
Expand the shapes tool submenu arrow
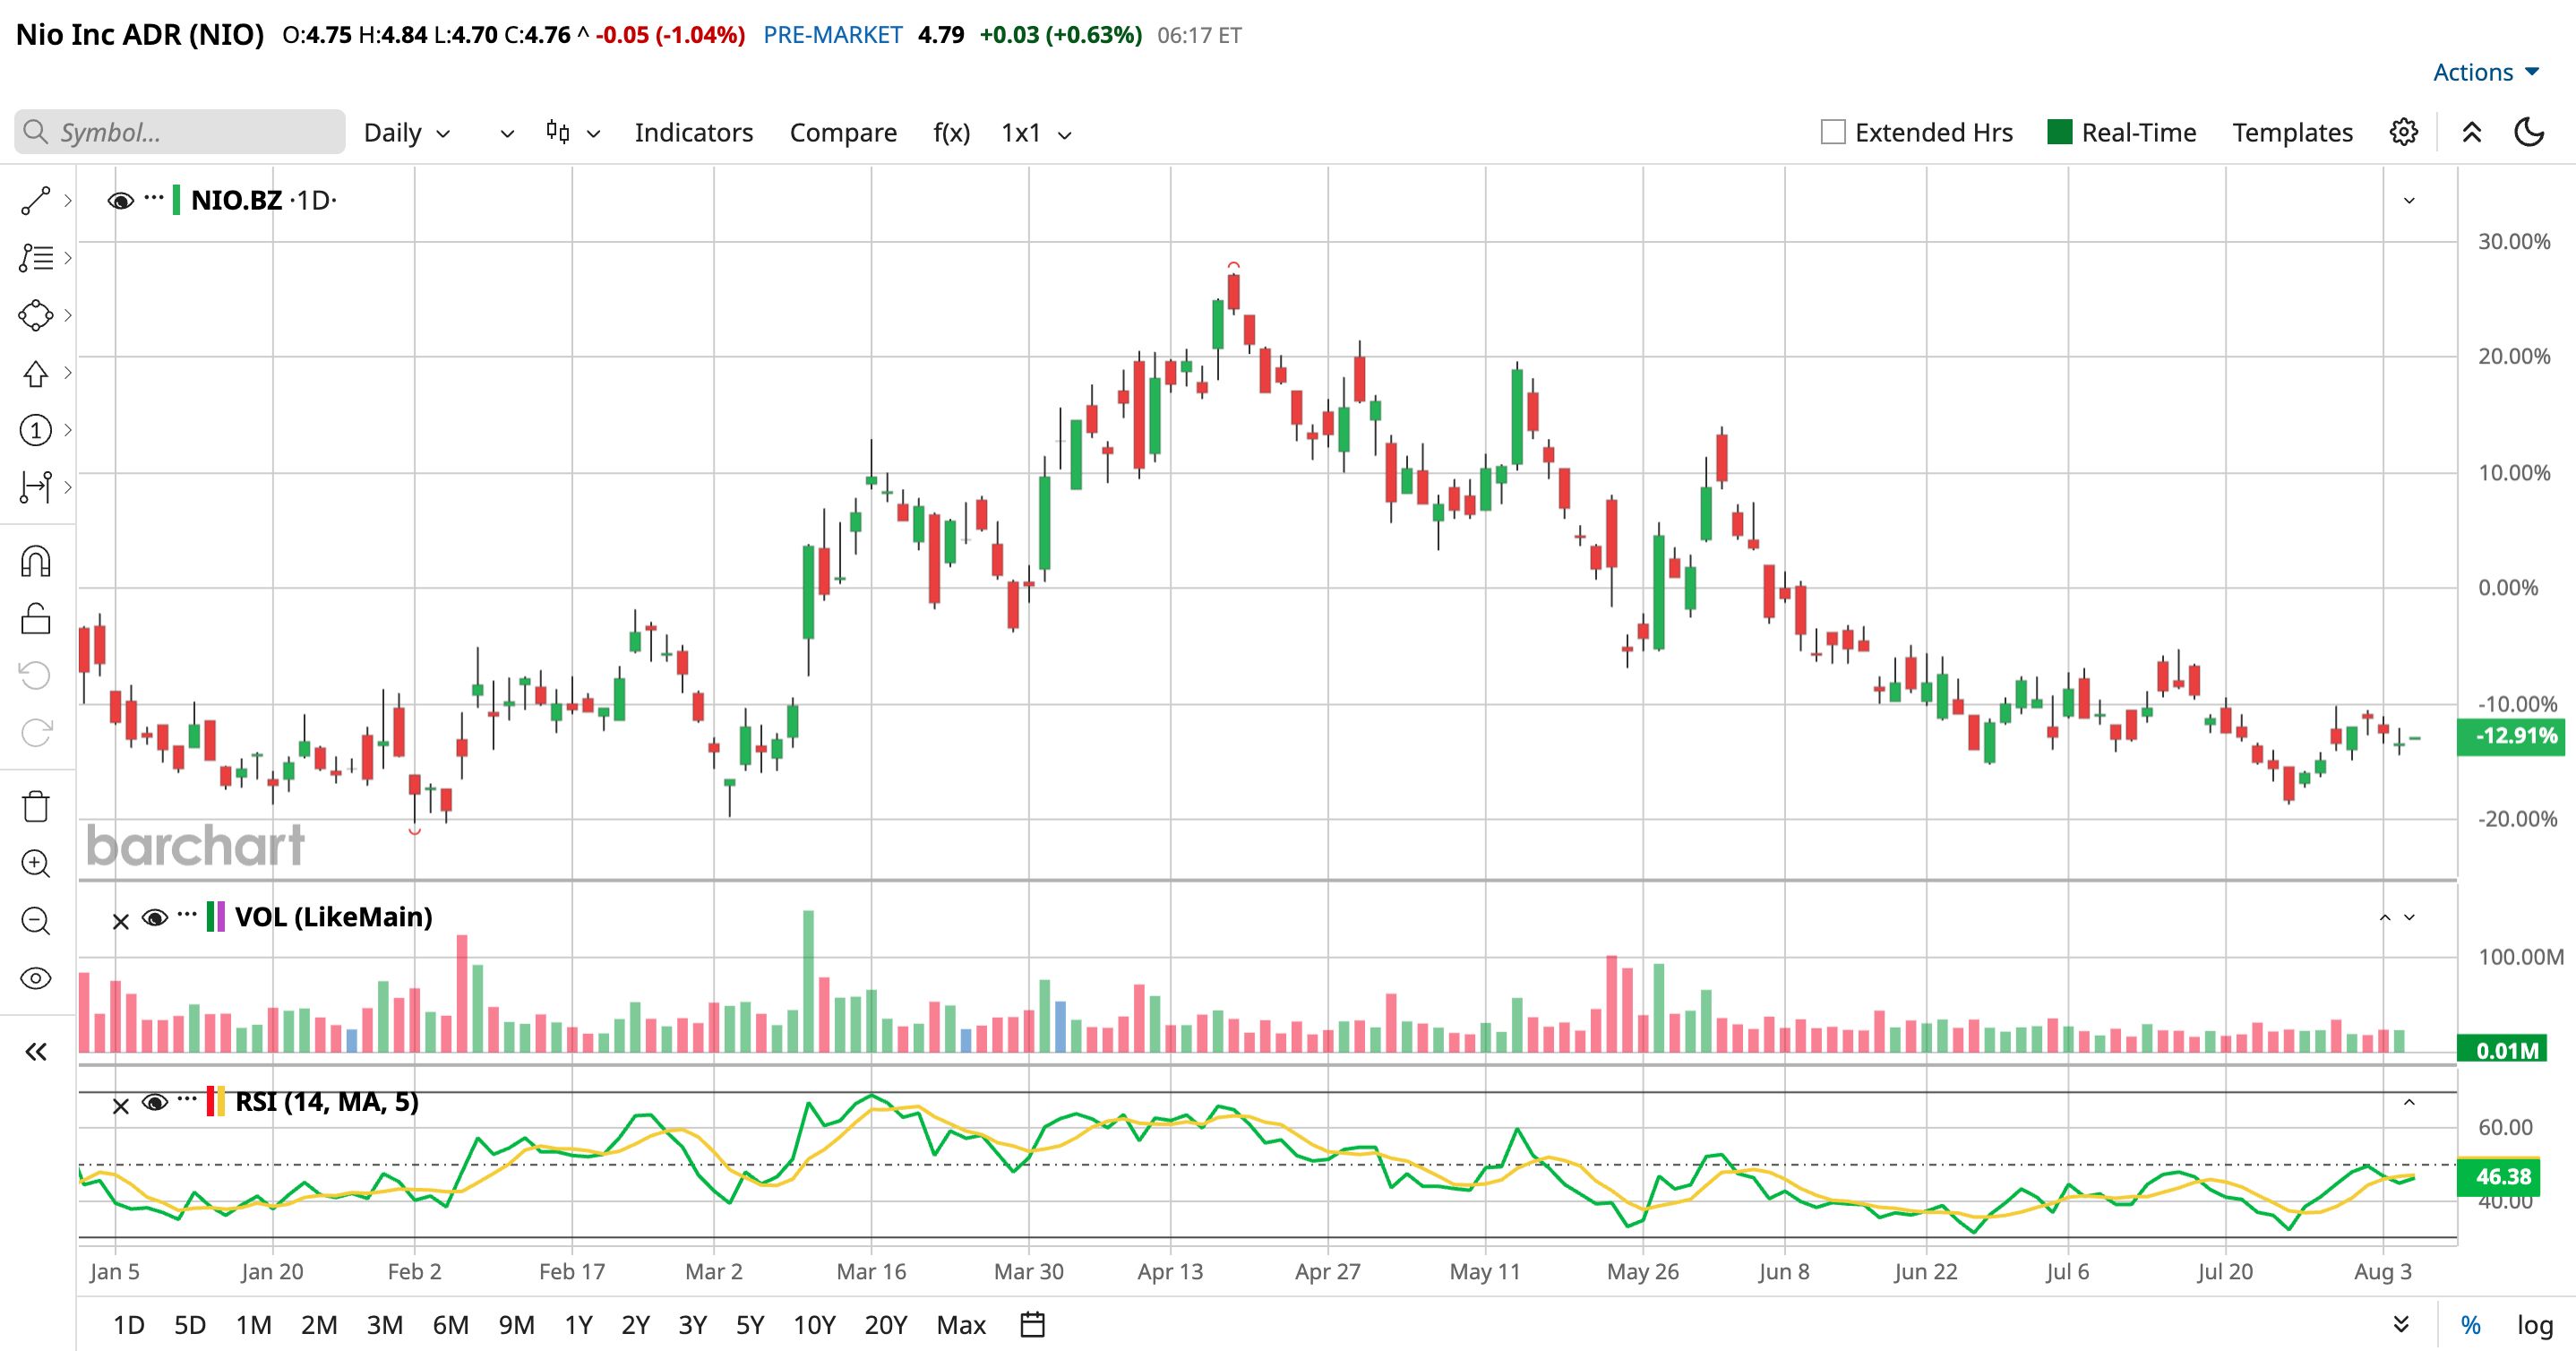coord(68,316)
